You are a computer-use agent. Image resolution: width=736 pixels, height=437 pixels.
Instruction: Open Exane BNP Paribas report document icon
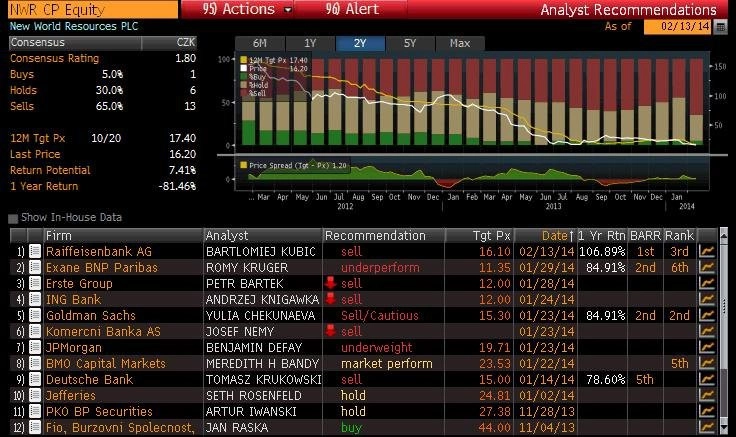35,267
